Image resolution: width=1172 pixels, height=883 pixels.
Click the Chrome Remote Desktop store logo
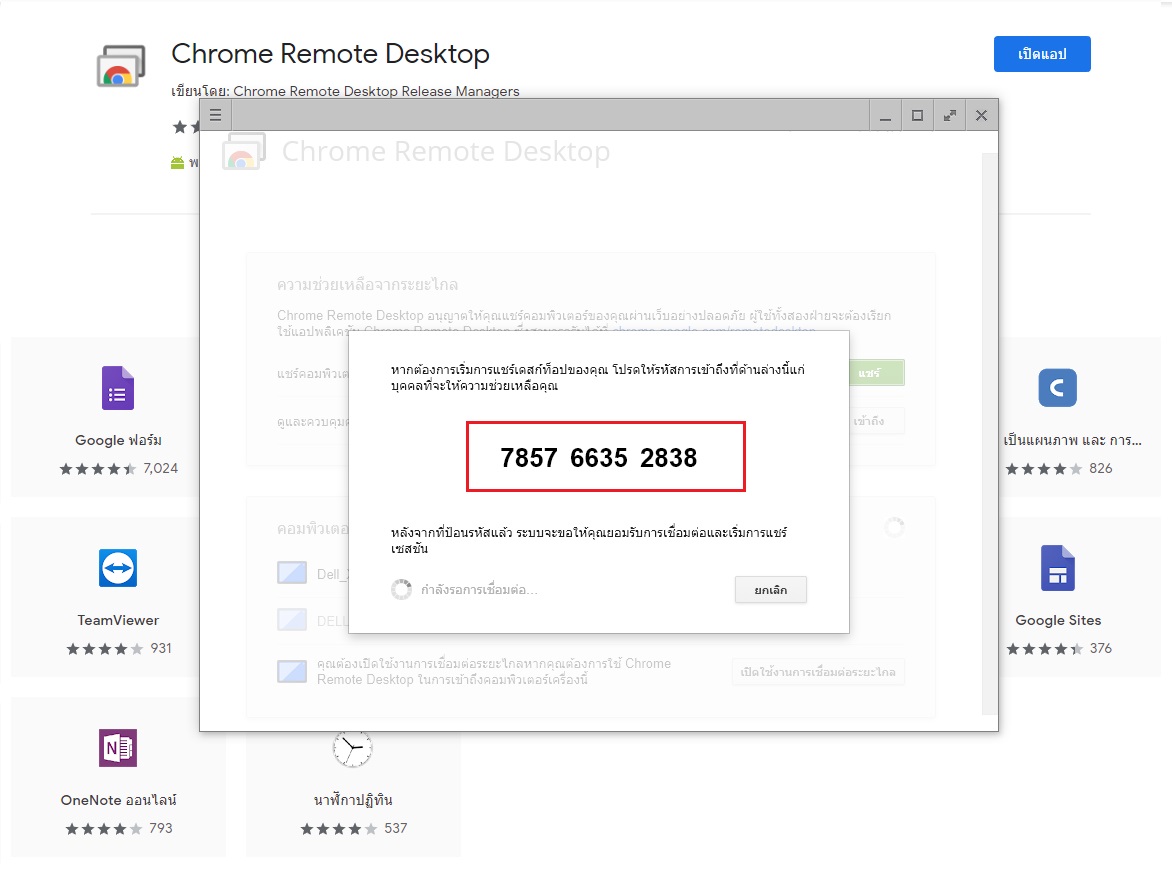click(x=120, y=66)
